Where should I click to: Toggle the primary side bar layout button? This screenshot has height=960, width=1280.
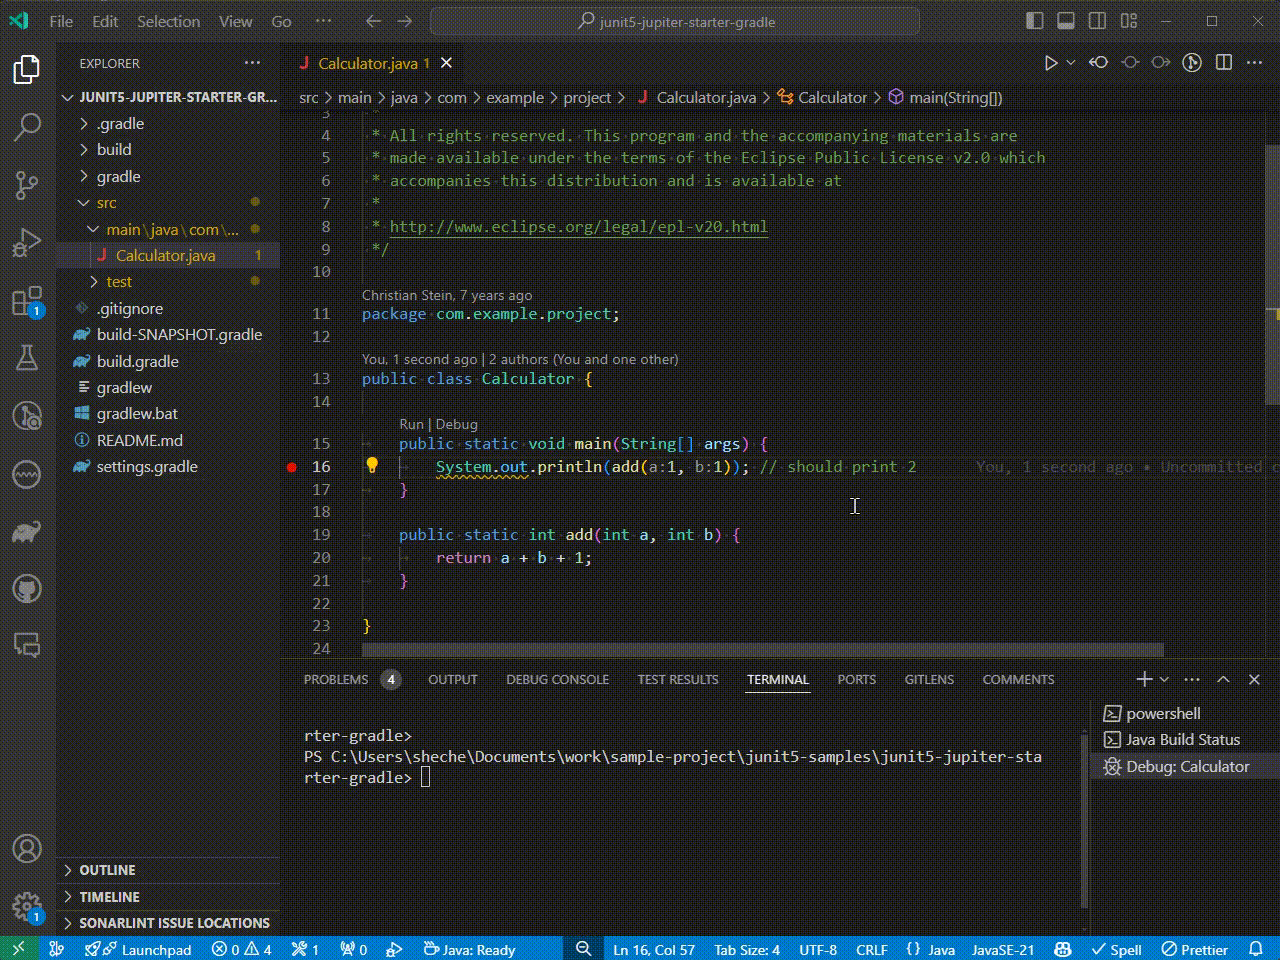pyautogui.click(x=1035, y=21)
